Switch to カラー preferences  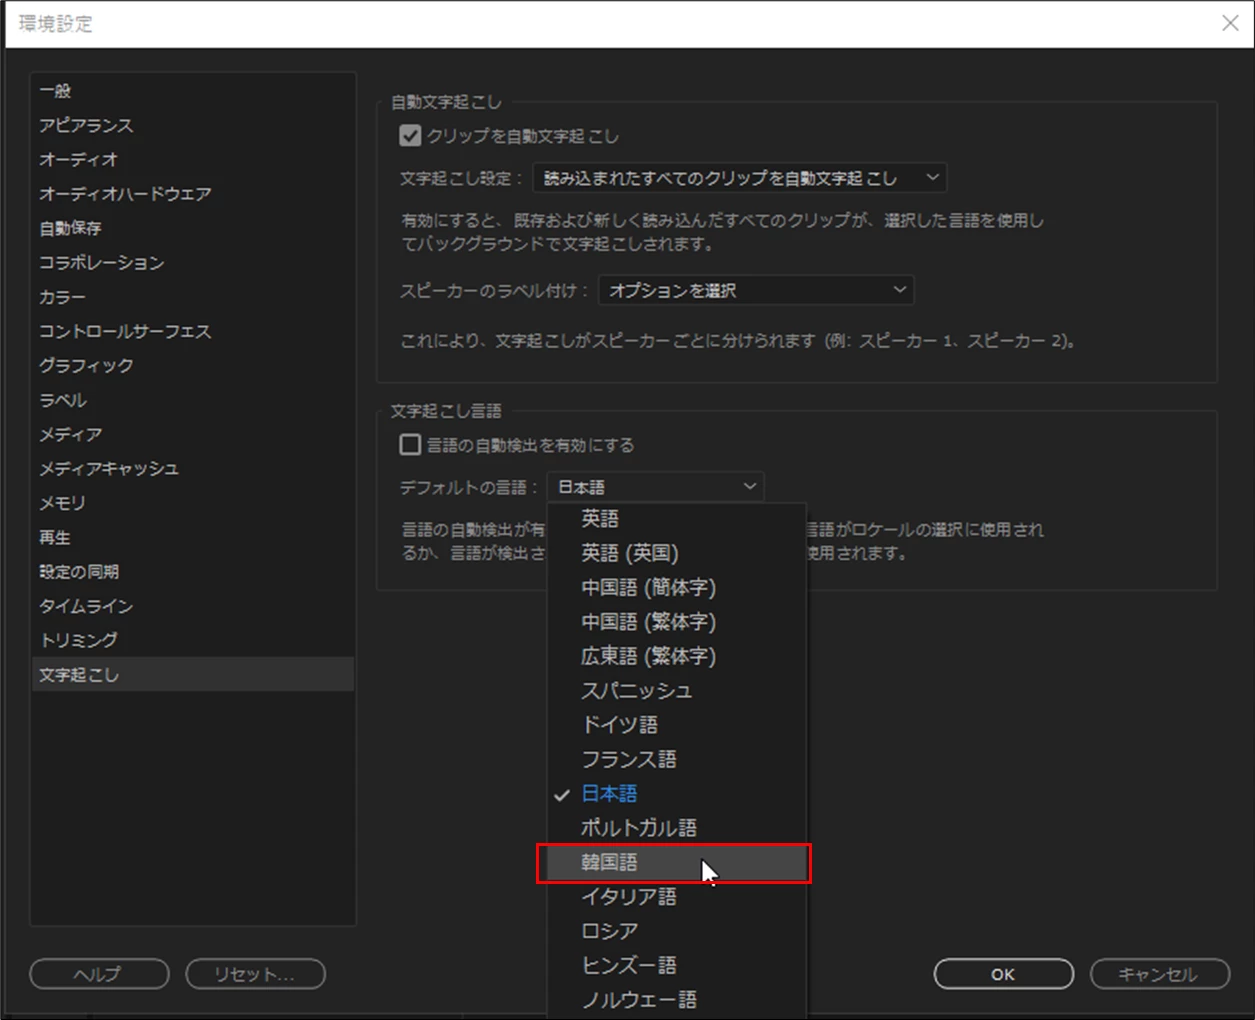point(193,297)
